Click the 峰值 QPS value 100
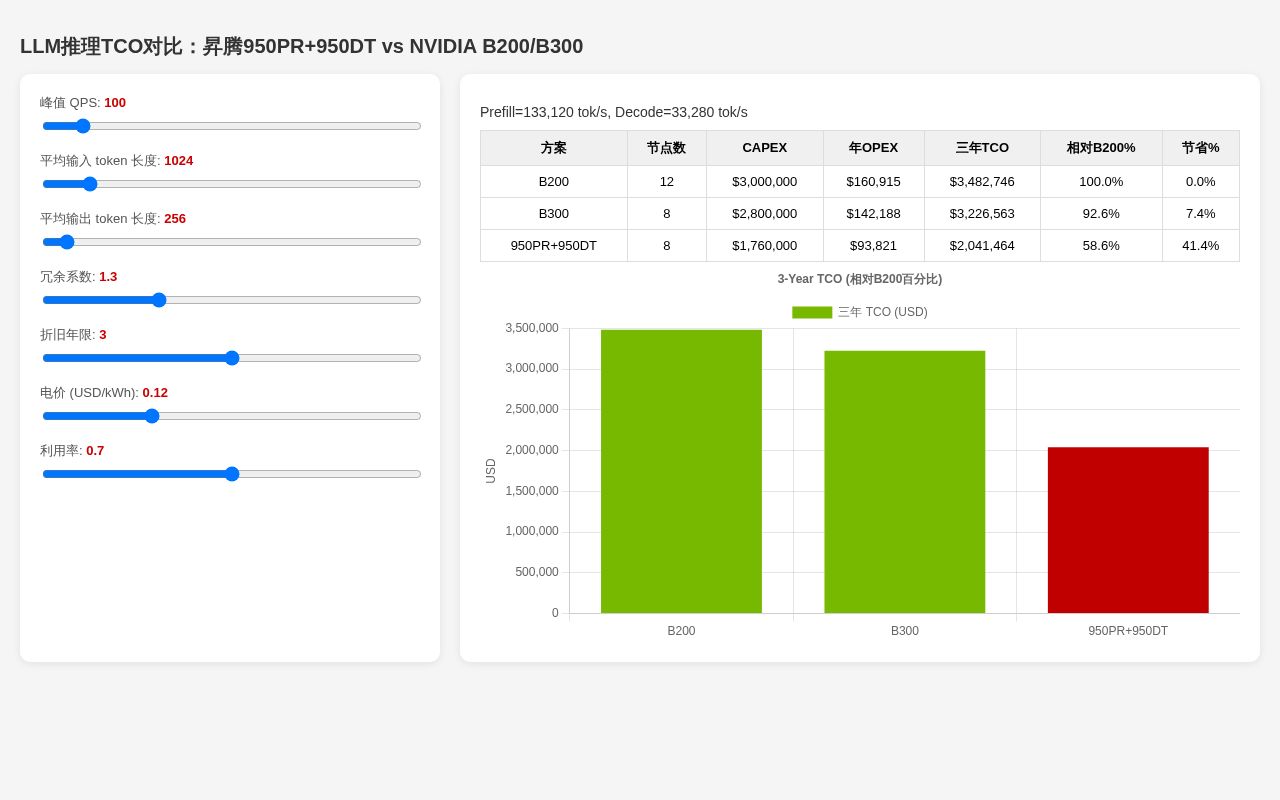 click(x=115, y=102)
